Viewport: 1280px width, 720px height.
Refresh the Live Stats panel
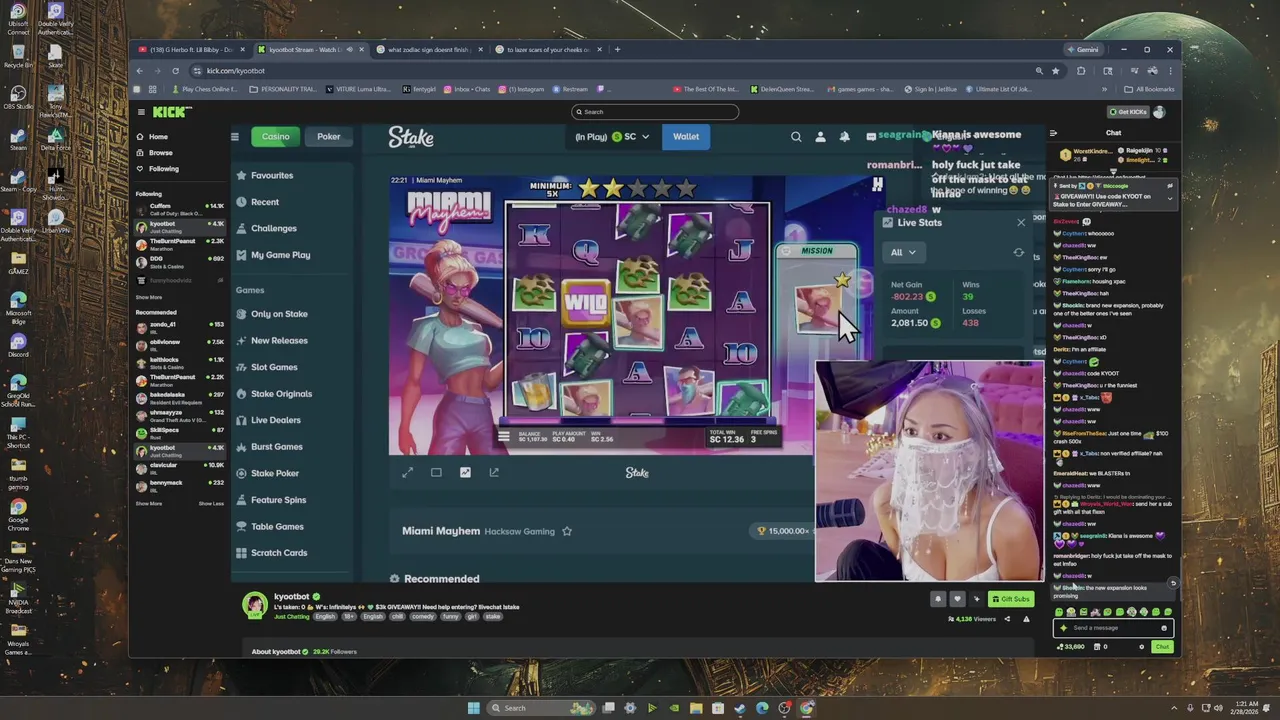(x=1019, y=253)
